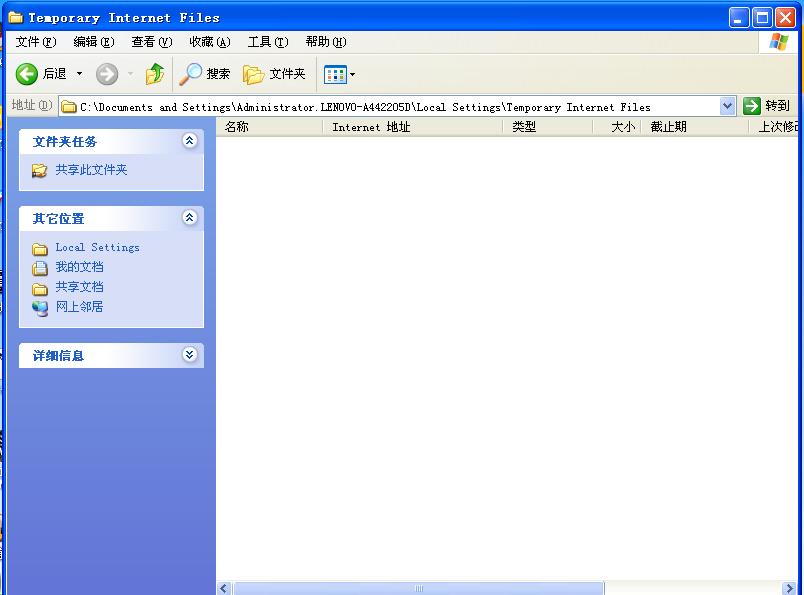Click the share folder icon in tasks
804x595 pixels.
click(39, 170)
